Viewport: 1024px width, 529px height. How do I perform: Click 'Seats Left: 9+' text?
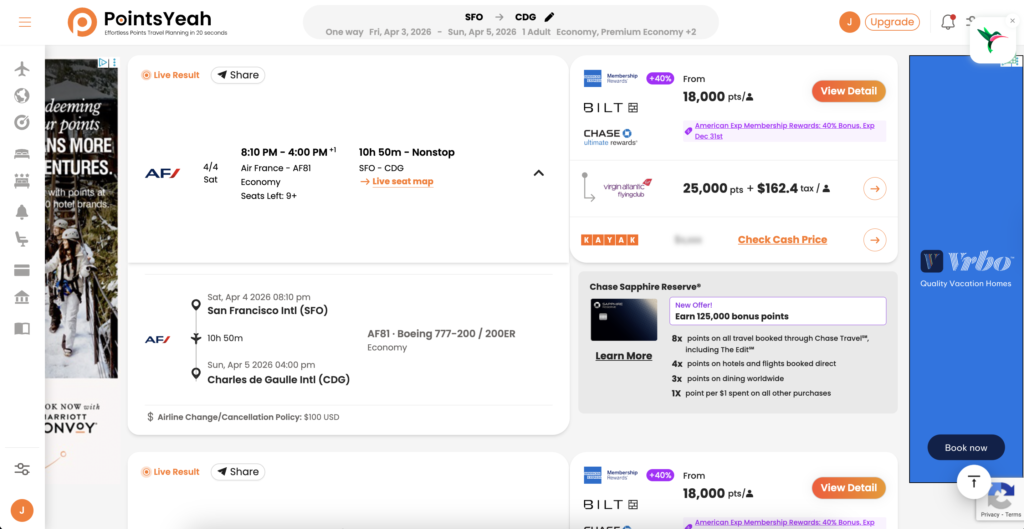click(x=268, y=195)
